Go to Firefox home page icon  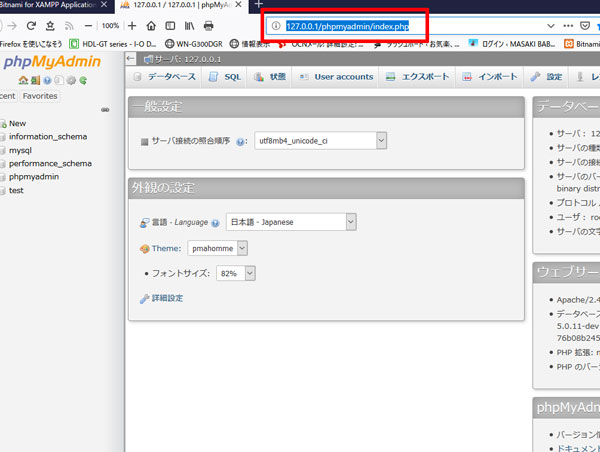point(151,26)
